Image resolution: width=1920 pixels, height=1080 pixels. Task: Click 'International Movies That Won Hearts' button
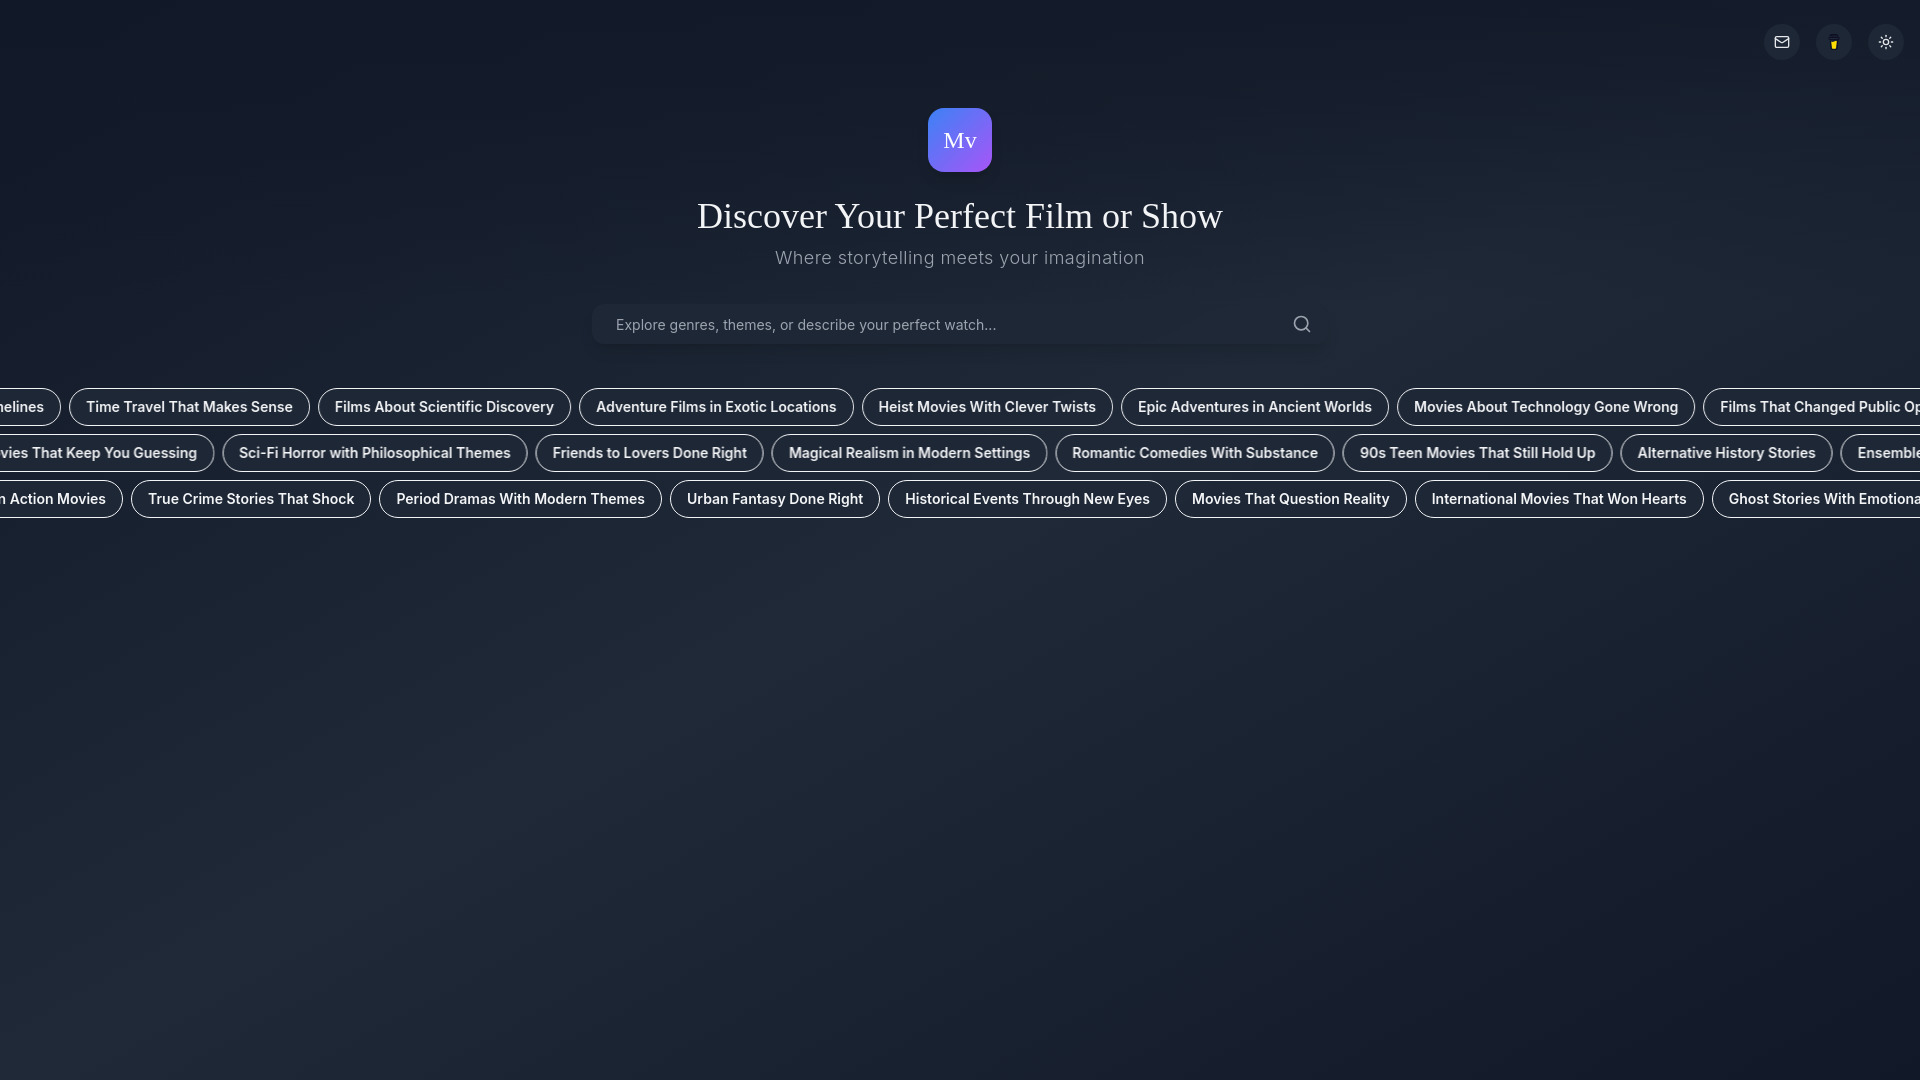coord(1559,498)
